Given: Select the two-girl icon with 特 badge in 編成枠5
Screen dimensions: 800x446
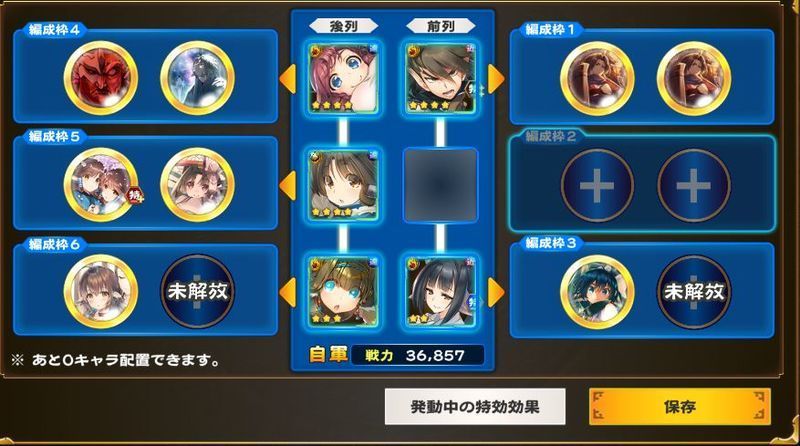Looking at the screenshot, I should tap(101, 185).
